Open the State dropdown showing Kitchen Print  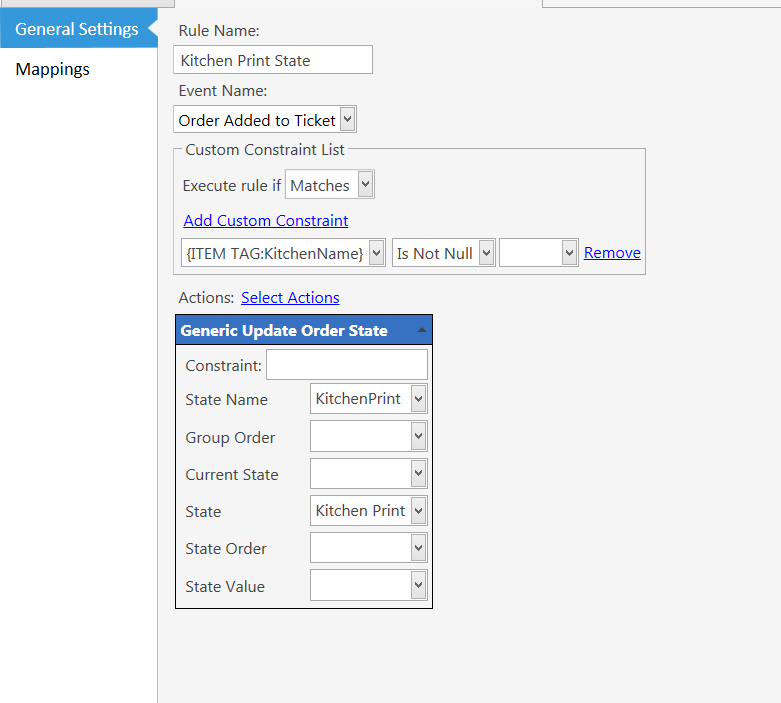(418, 510)
